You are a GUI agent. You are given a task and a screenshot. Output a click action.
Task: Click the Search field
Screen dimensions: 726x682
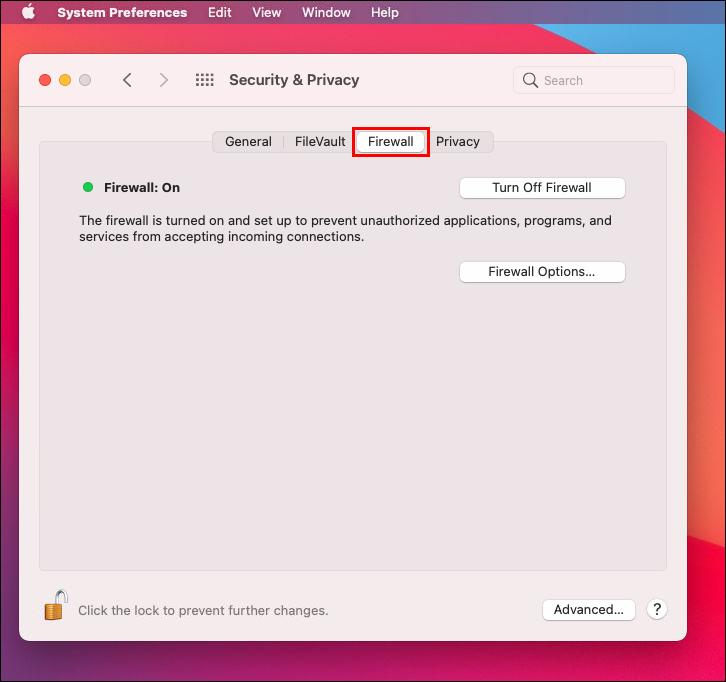tap(594, 80)
